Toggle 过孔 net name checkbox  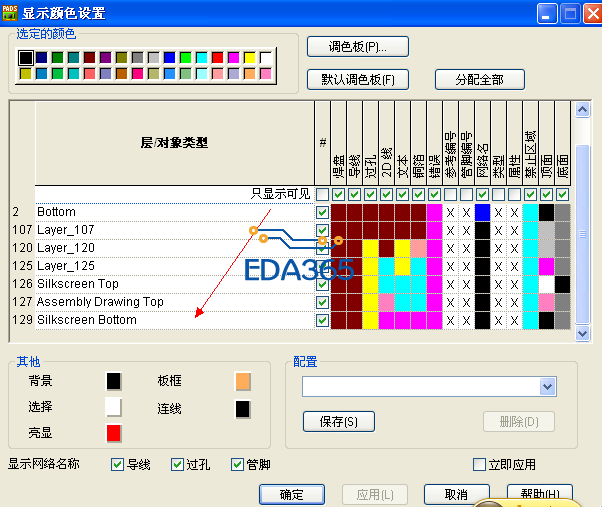pyautogui.click(x=177, y=464)
